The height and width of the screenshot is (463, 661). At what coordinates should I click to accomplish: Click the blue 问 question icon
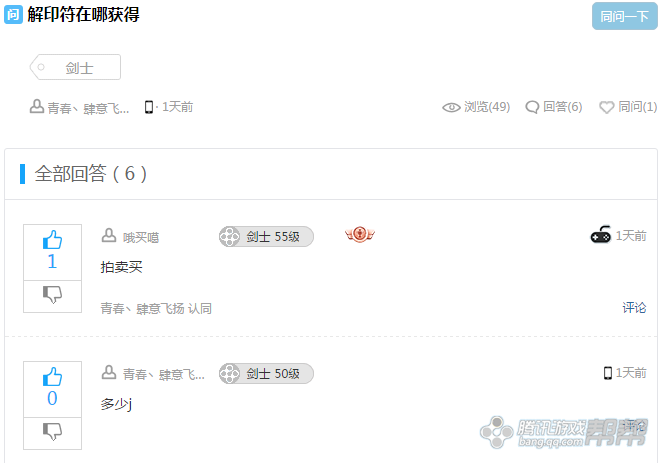tap(13, 15)
